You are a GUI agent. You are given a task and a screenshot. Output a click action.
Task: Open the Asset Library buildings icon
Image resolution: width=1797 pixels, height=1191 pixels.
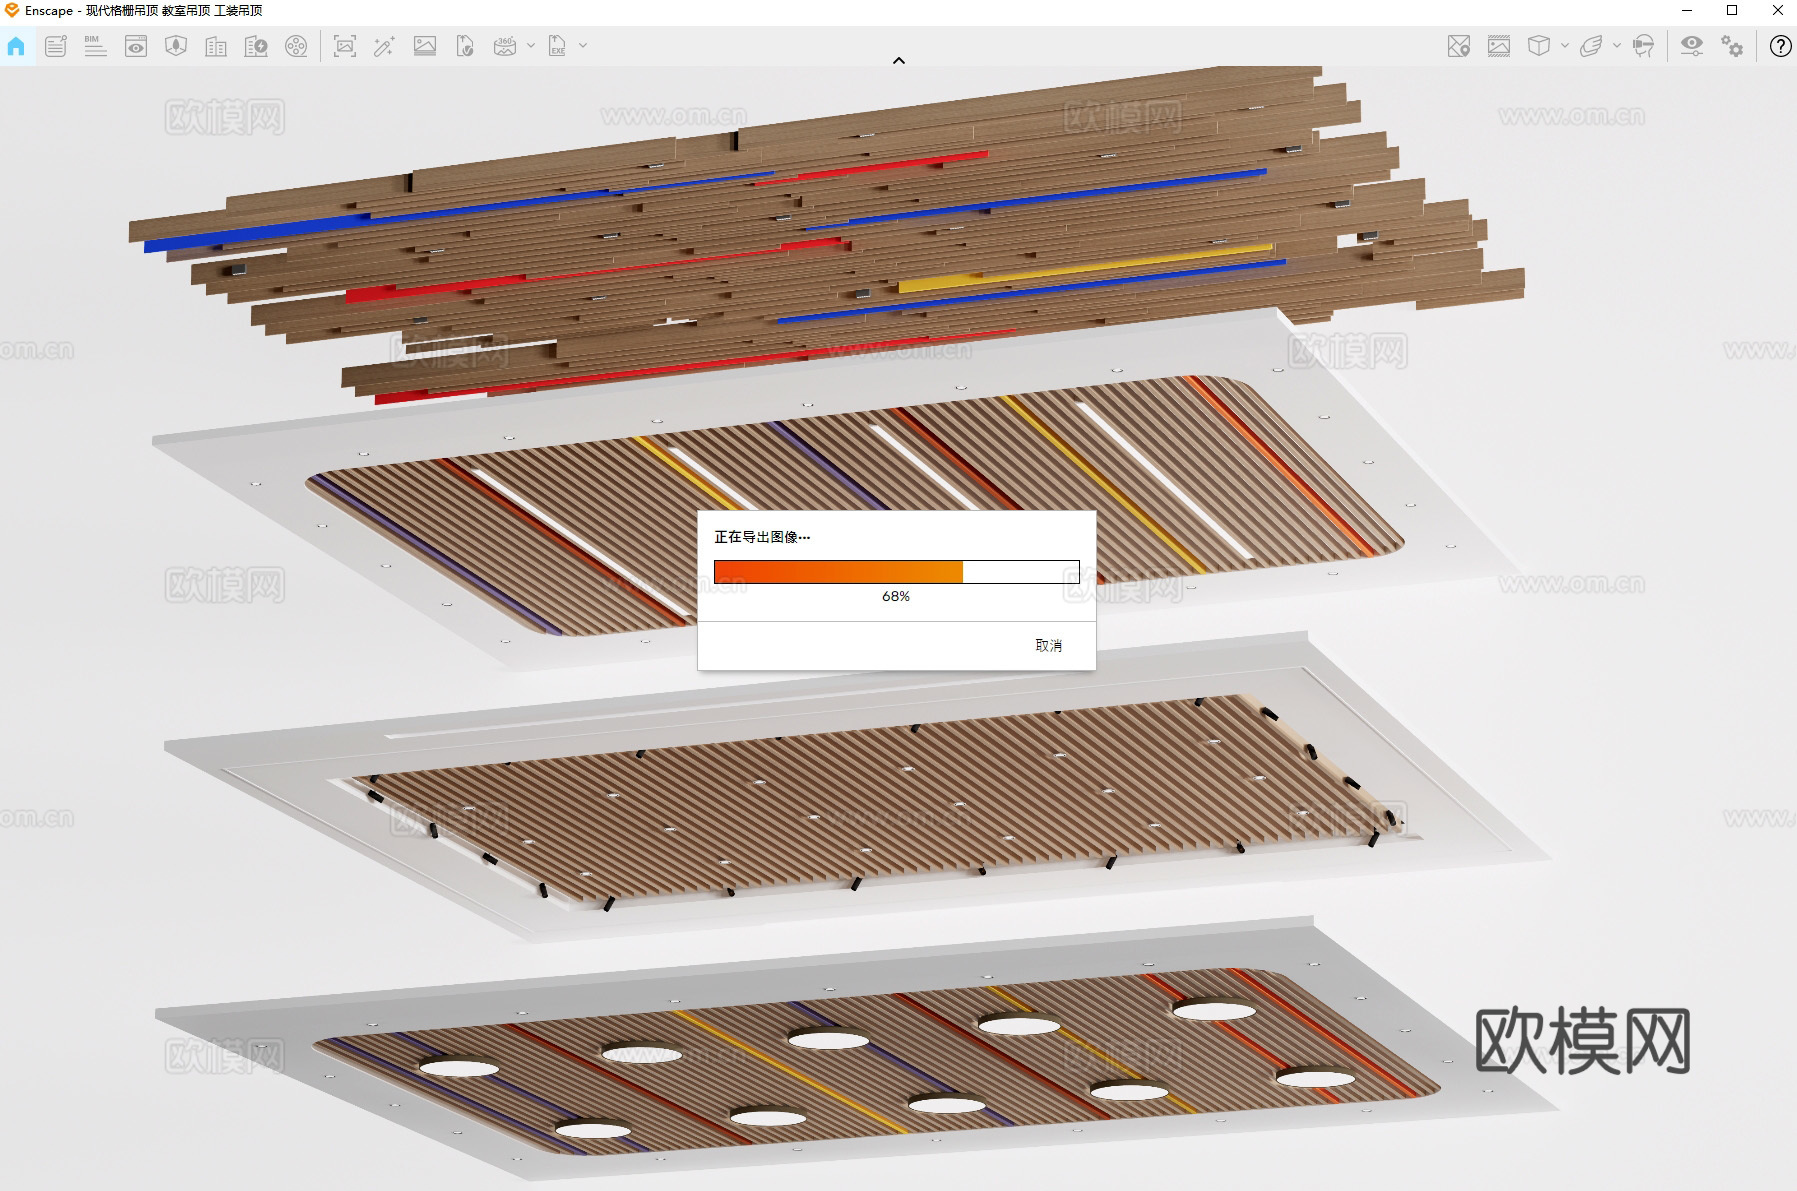[216, 46]
